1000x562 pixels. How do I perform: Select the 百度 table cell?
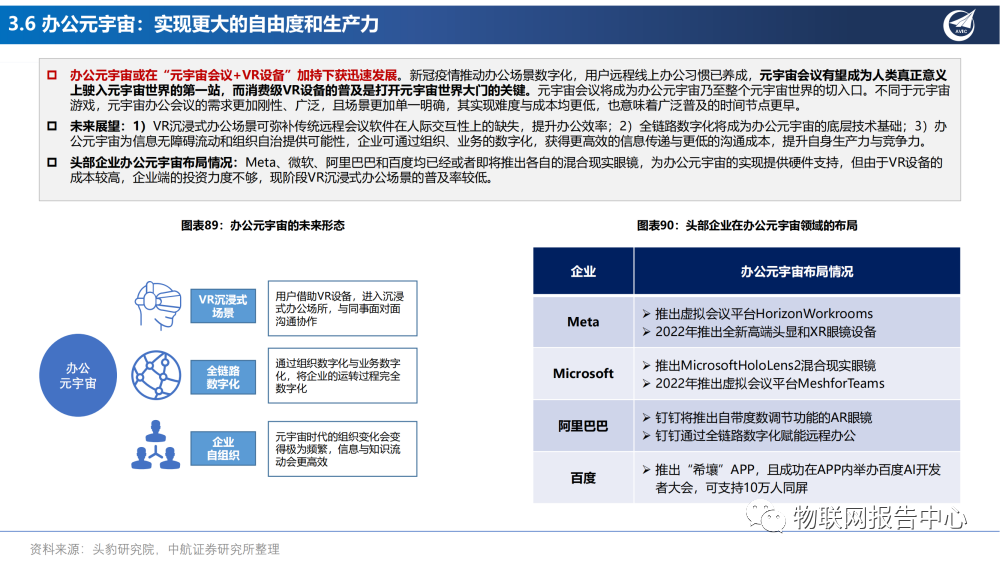pyautogui.click(x=584, y=478)
